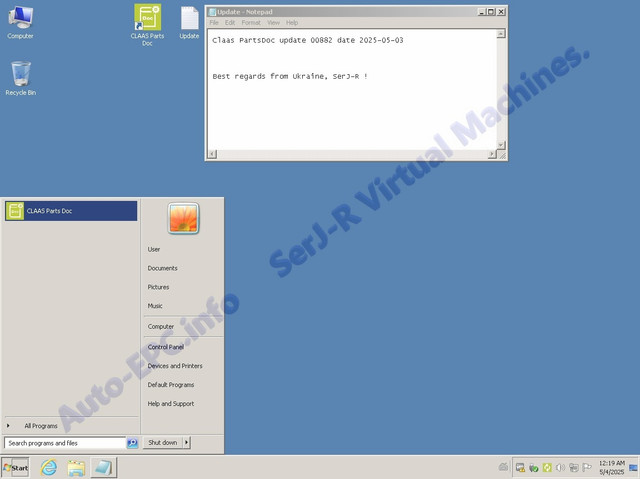
Task: Click the grayed tray icon left of notification area
Action: pyautogui.click(x=504, y=467)
